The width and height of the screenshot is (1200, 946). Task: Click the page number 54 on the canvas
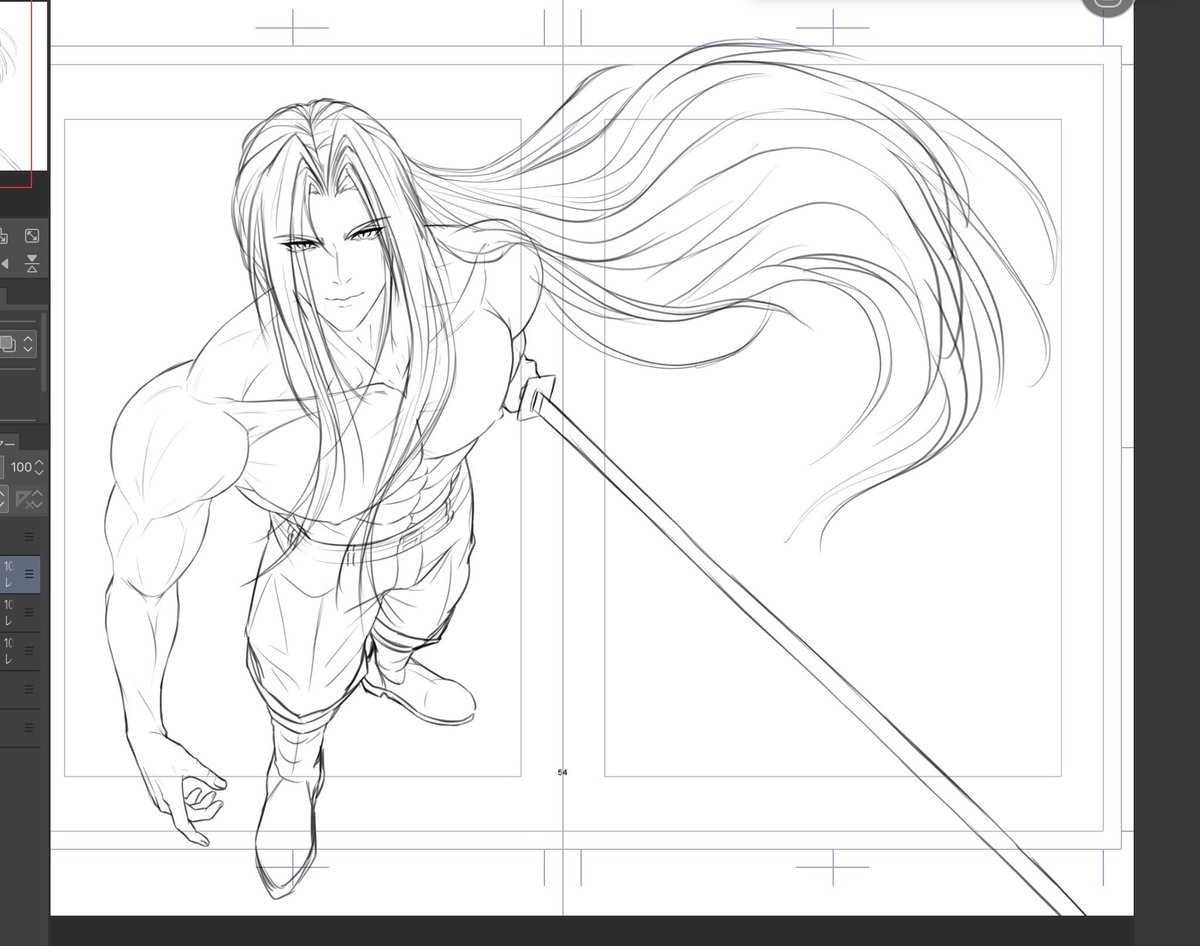point(562,772)
